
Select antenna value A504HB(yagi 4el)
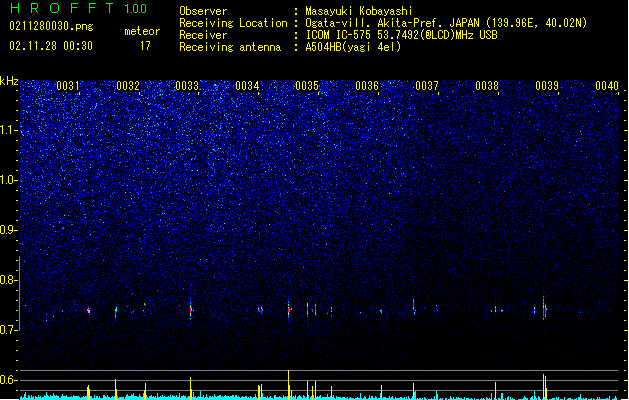click(353, 47)
